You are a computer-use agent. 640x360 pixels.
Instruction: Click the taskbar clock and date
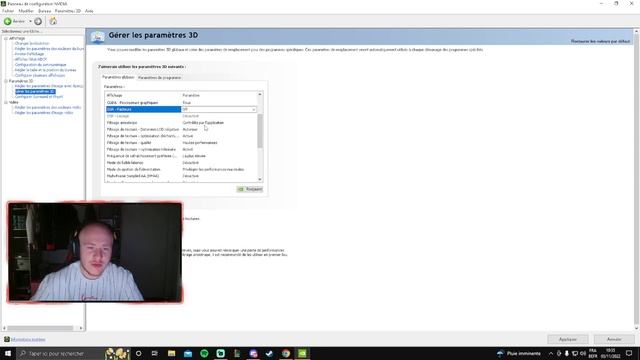pos(610,353)
